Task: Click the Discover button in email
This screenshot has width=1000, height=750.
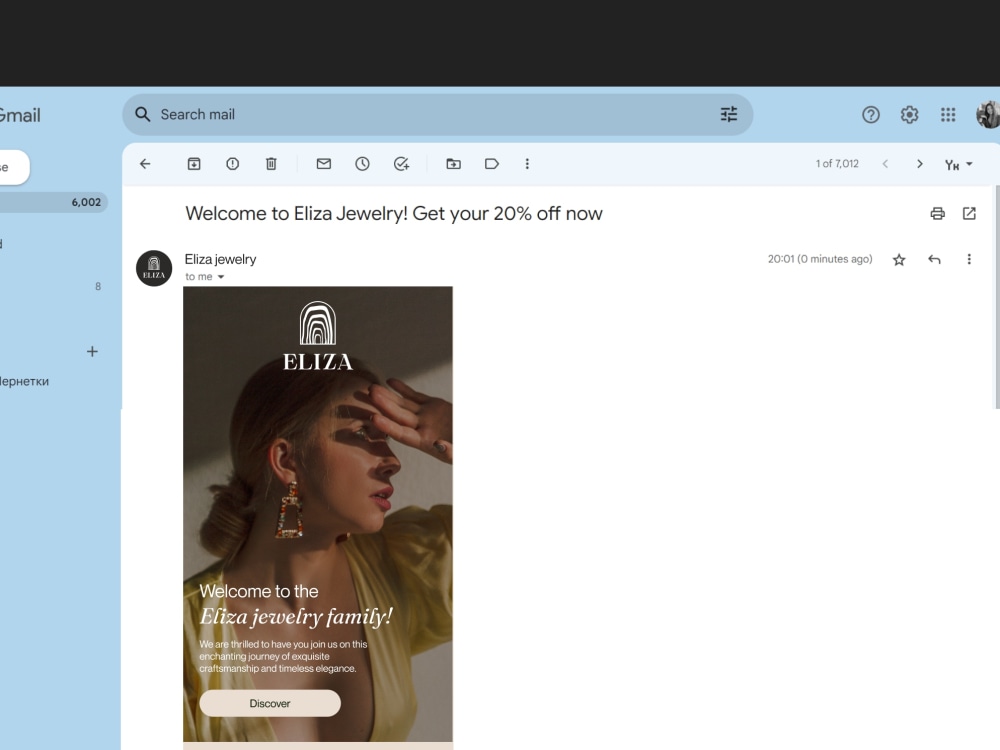Action: (x=270, y=703)
